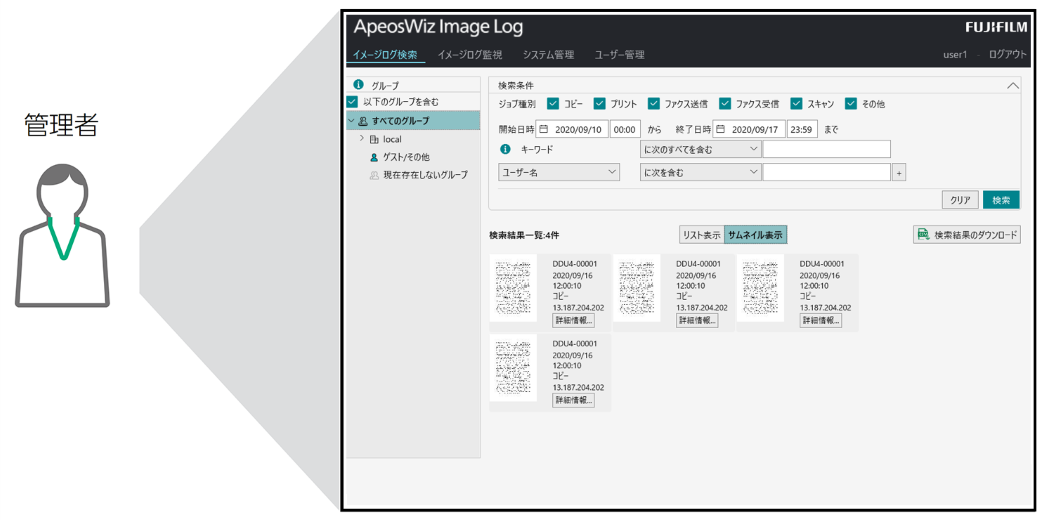Click the third document thumbnail
1040x520 pixels.
tap(760, 288)
